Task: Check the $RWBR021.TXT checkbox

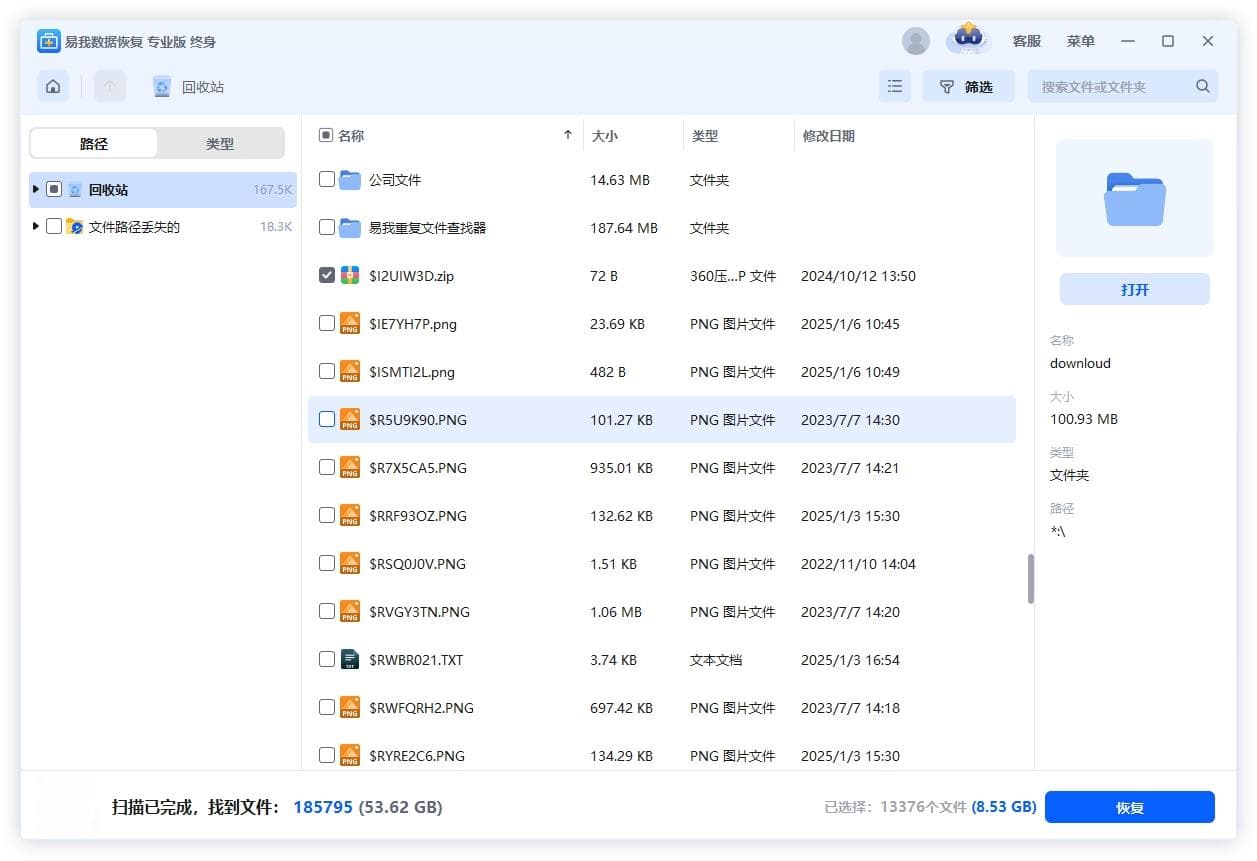Action: tap(327, 659)
